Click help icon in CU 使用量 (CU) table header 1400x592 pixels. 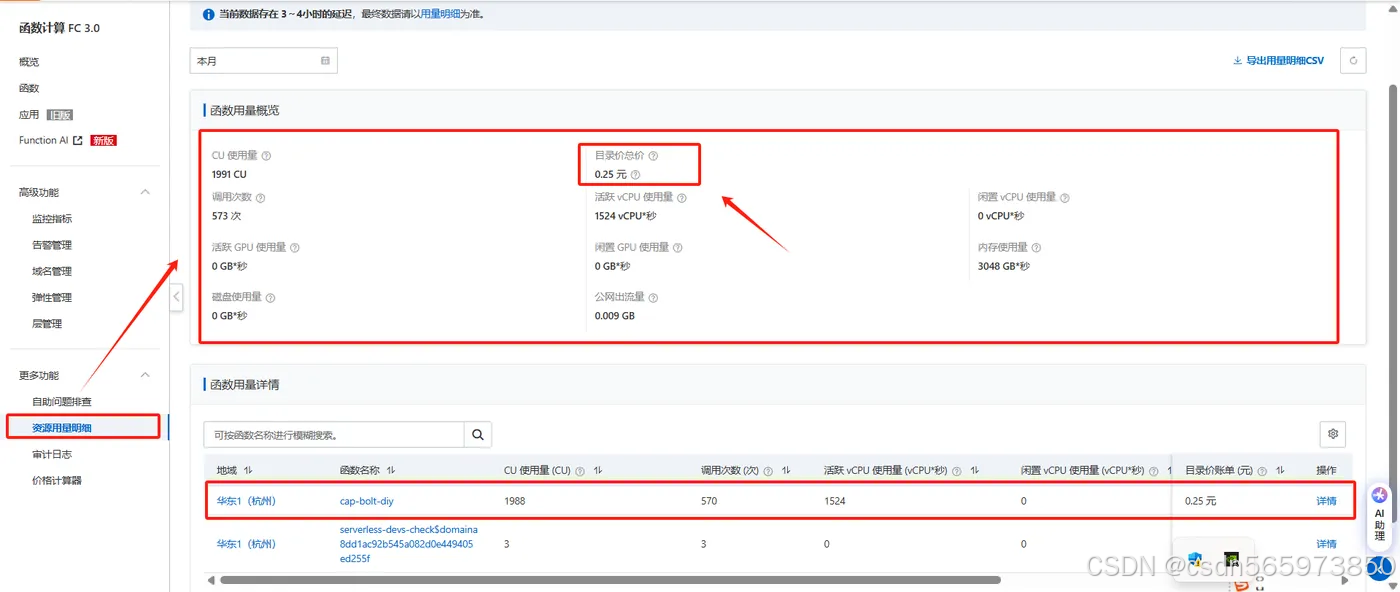click(x=581, y=471)
